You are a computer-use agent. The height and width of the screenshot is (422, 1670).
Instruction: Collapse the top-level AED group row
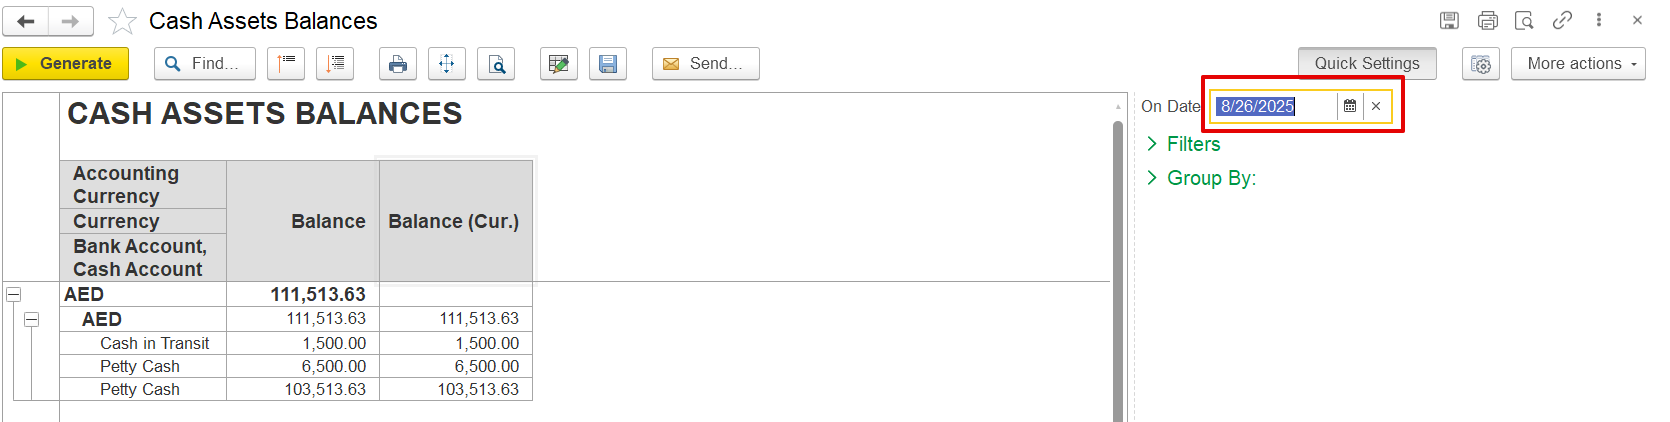coord(14,295)
